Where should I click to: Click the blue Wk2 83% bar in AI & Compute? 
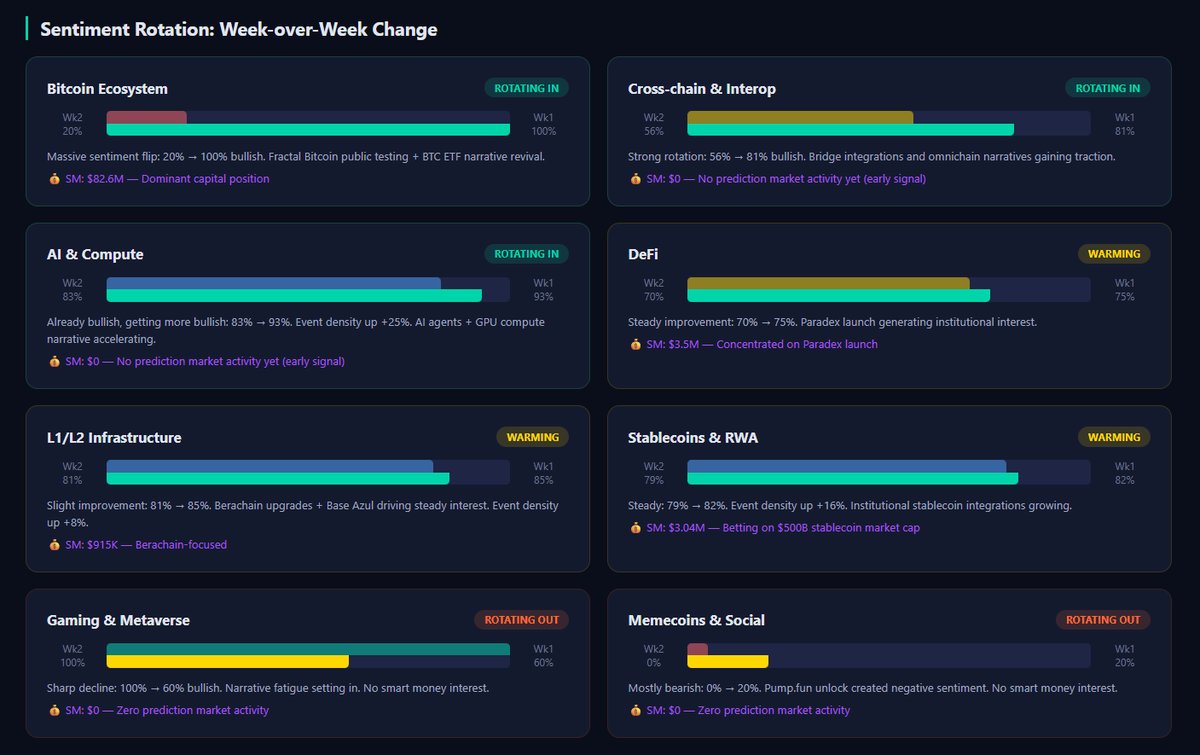click(x=274, y=283)
